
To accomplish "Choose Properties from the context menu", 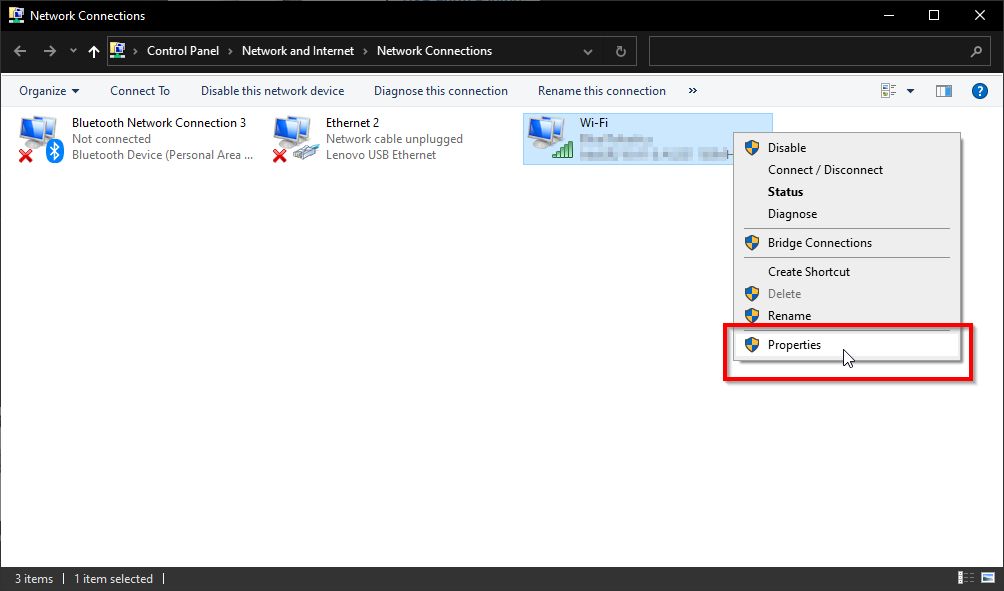I will pyautogui.click(x=795, y=344).
